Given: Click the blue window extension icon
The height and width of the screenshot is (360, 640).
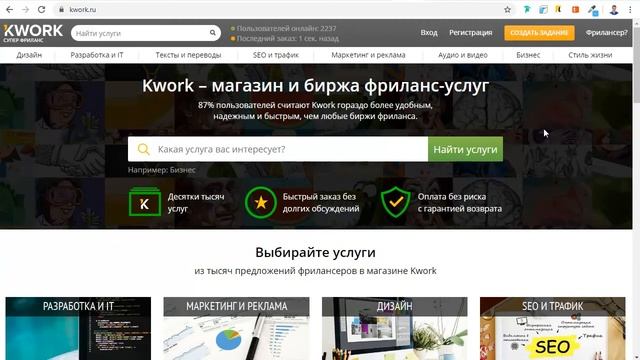Looking at the screenshot, I should coord(543,9).
